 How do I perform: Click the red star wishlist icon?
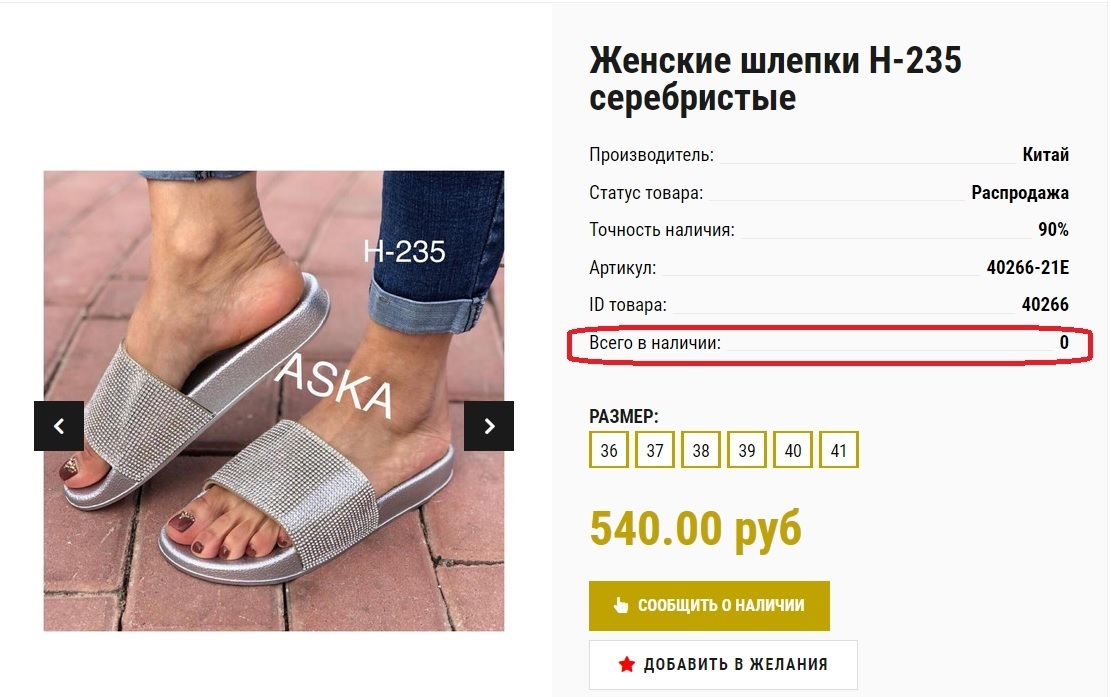tap(626, 664)
